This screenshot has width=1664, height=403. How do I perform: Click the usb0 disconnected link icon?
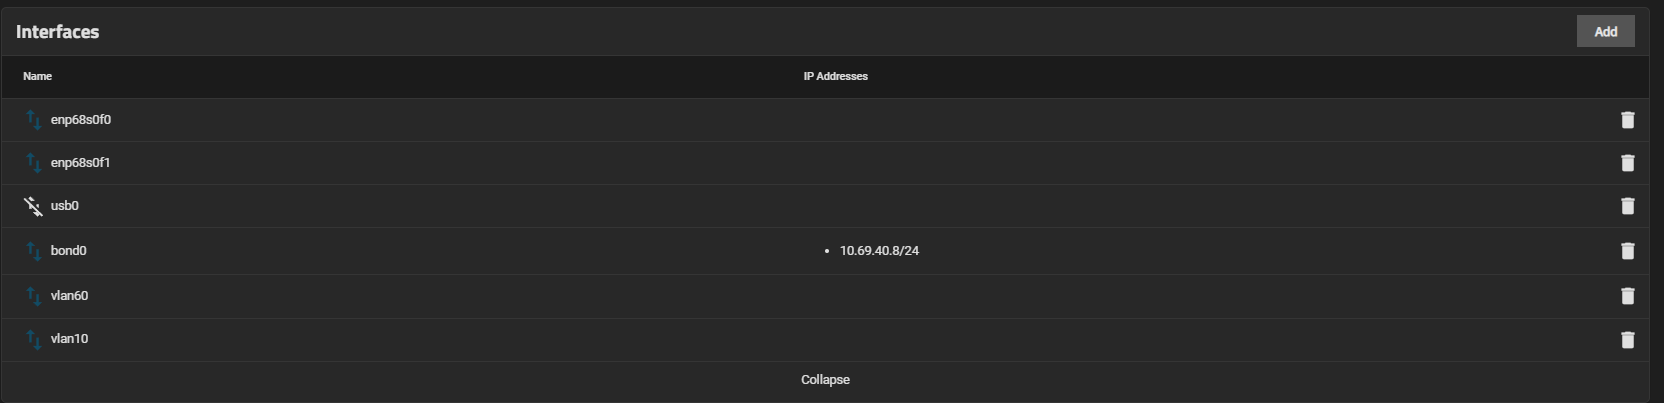click(x=34, y=206)
